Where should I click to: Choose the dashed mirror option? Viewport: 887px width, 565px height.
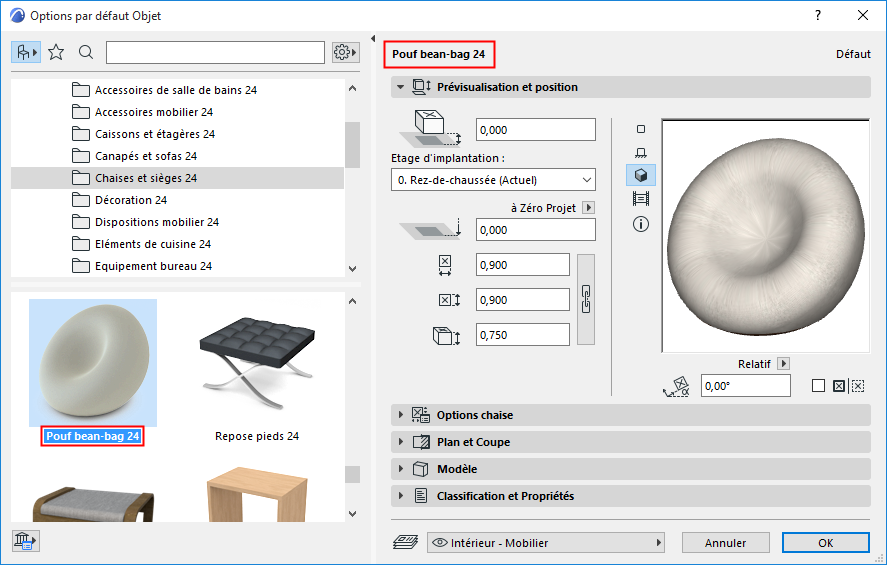tap(858, 386)
